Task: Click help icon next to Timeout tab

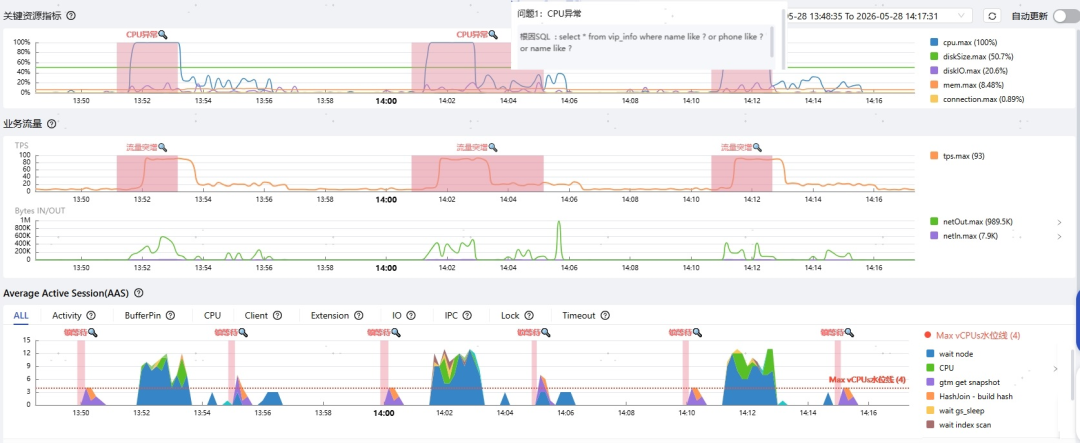Action: pos(605,316)
